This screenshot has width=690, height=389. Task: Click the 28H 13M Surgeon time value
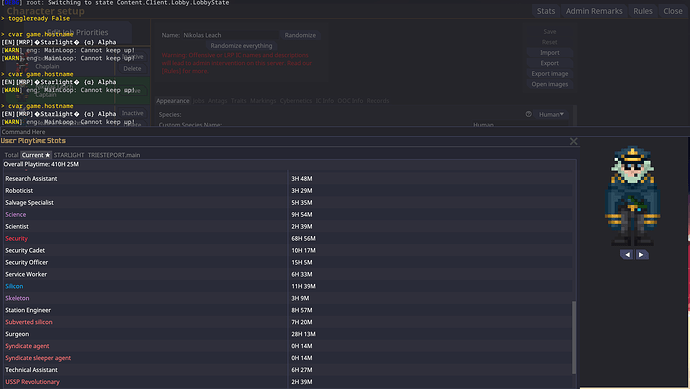[303, 334]
